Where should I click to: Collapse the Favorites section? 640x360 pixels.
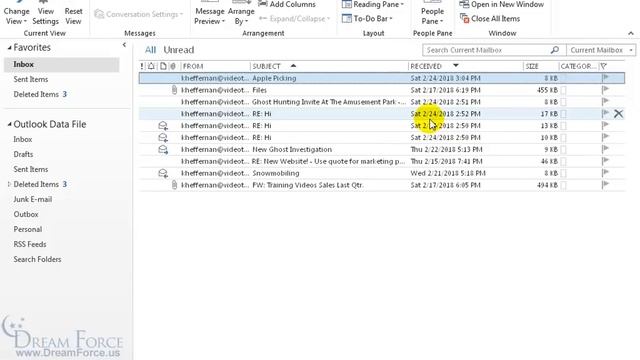(x=9, y=48)
